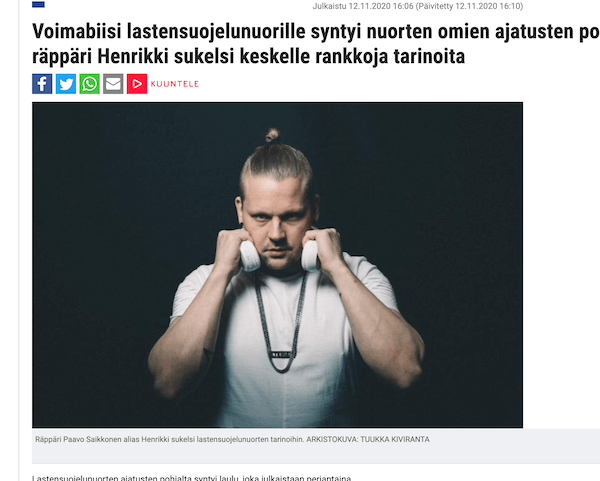Click the lead paragraph starting with Lastensuojelunuorten
Viewport: 600px width, 481px height.
point(191,478)
